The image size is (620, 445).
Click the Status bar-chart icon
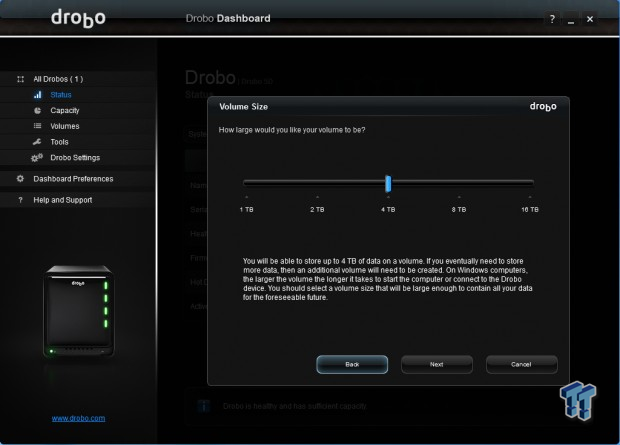[x=38, y=95]
